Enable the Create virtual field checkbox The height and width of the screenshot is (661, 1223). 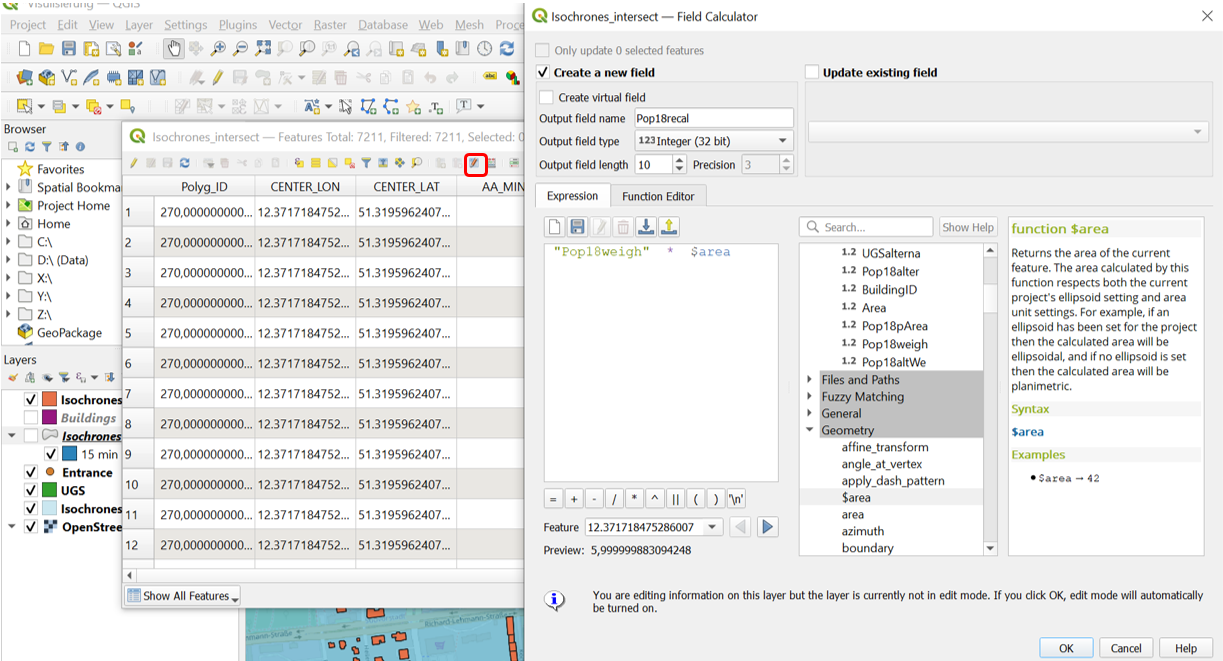(x=546, y=97)
